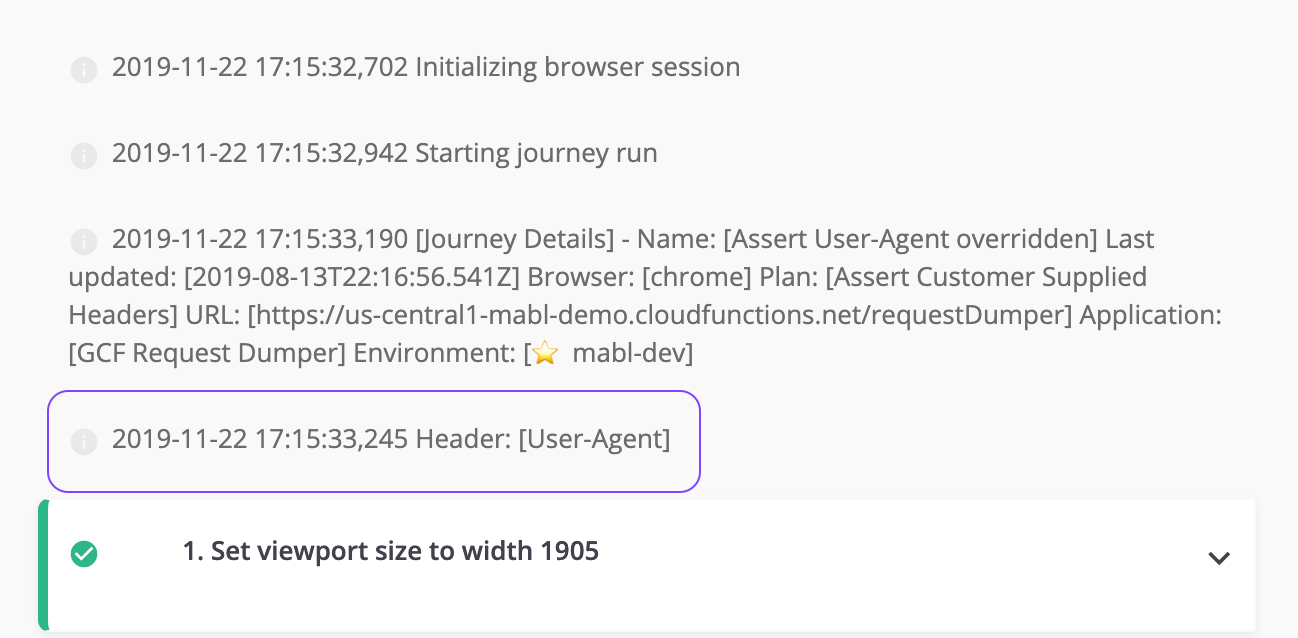Open the requestDumper cloudfunctions URL
Image resolution: width=1298 pixels, height=638 pixels.
(x=659, y=316)
